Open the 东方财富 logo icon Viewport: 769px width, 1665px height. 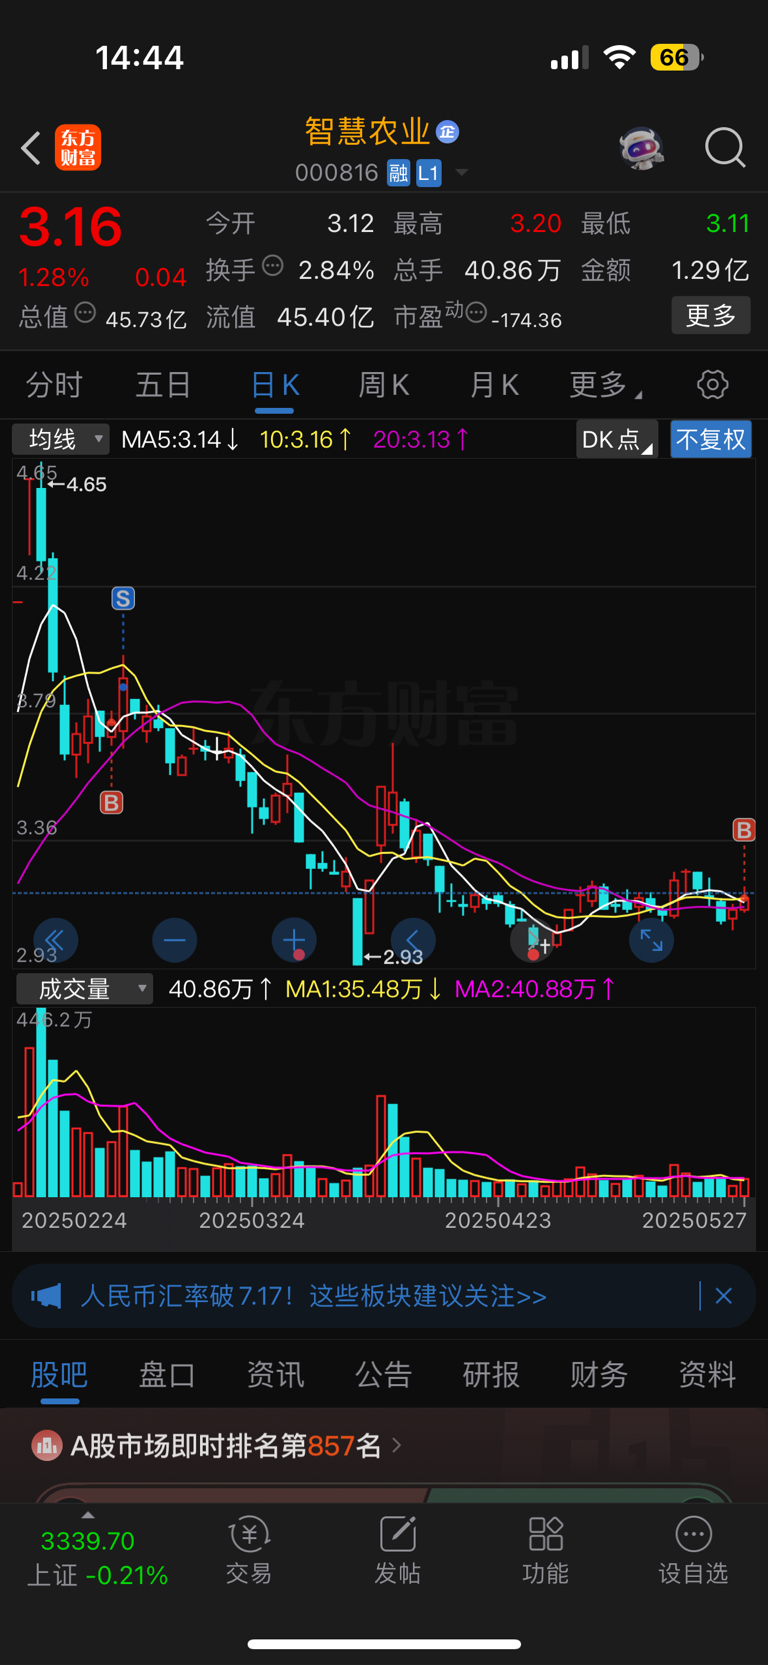click(x=78, y=148)
